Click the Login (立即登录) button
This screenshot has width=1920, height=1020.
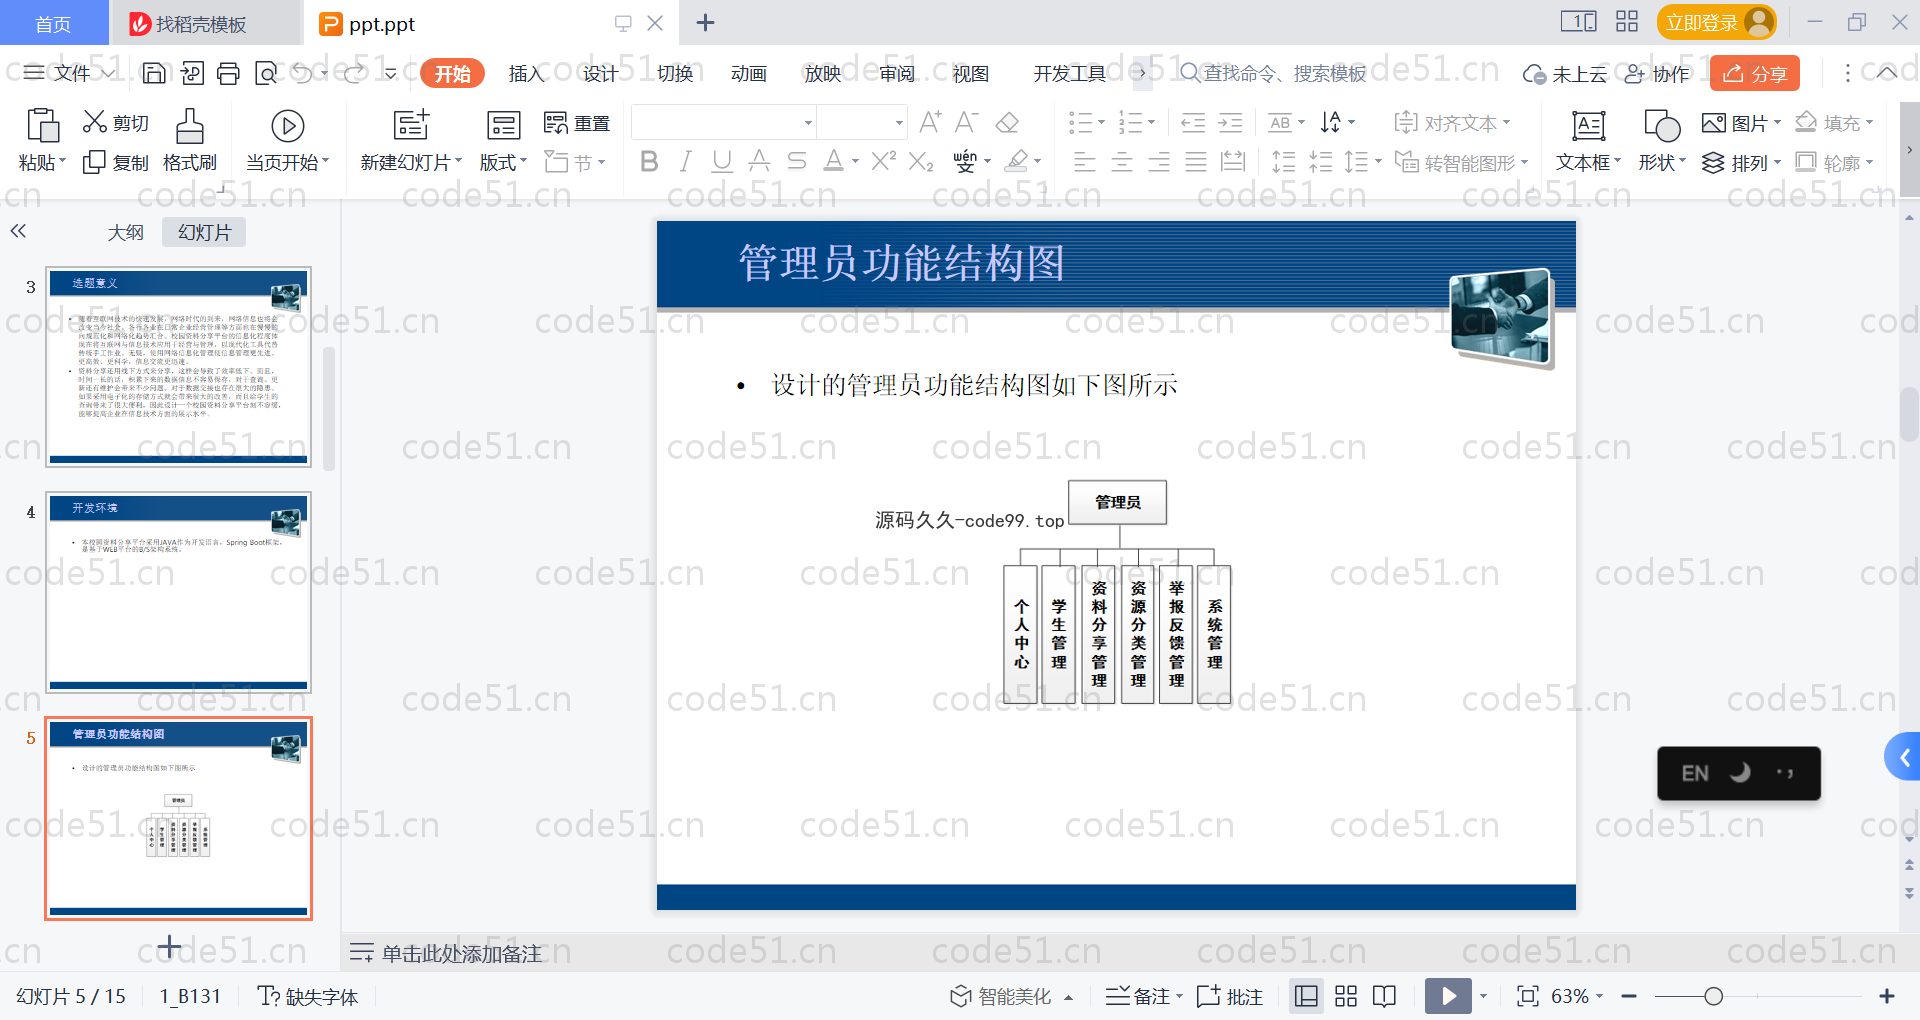pyautogui.click(x=1716, y=22)
